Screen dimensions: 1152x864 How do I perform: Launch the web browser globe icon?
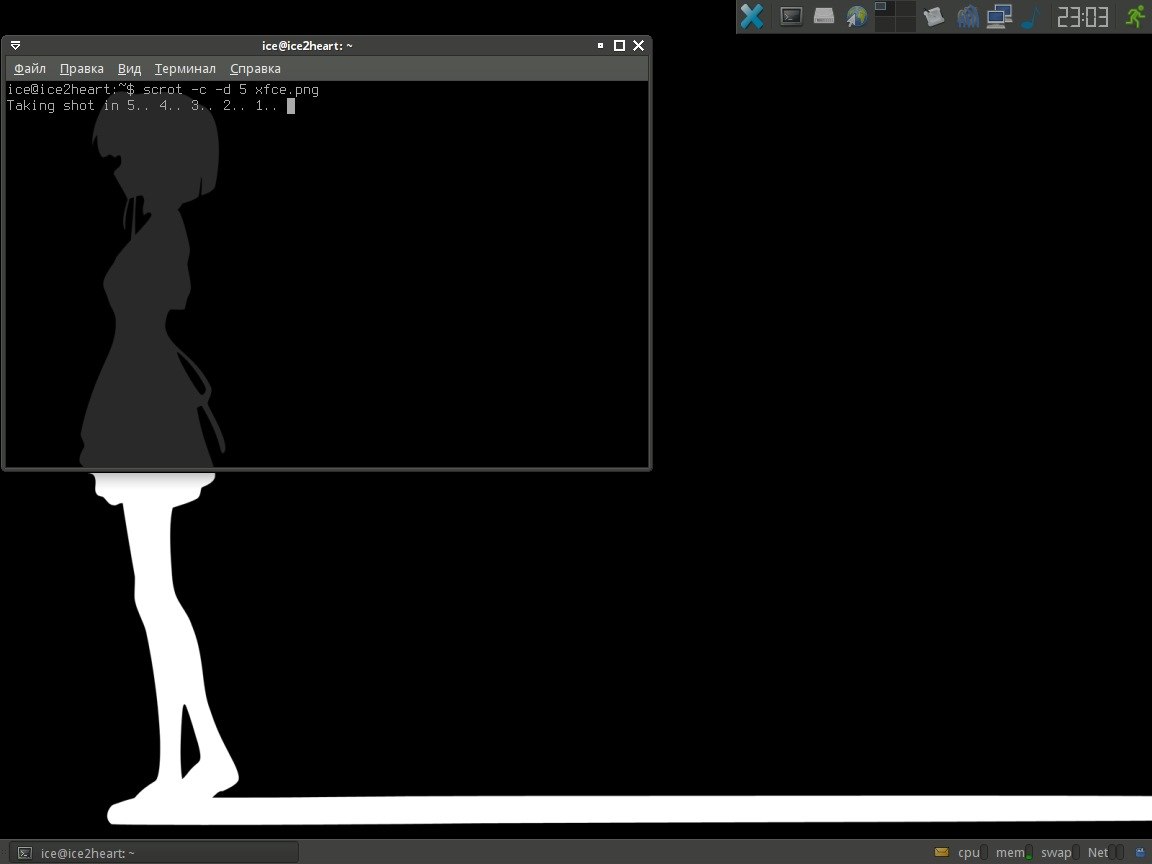(x=857, y=16)
